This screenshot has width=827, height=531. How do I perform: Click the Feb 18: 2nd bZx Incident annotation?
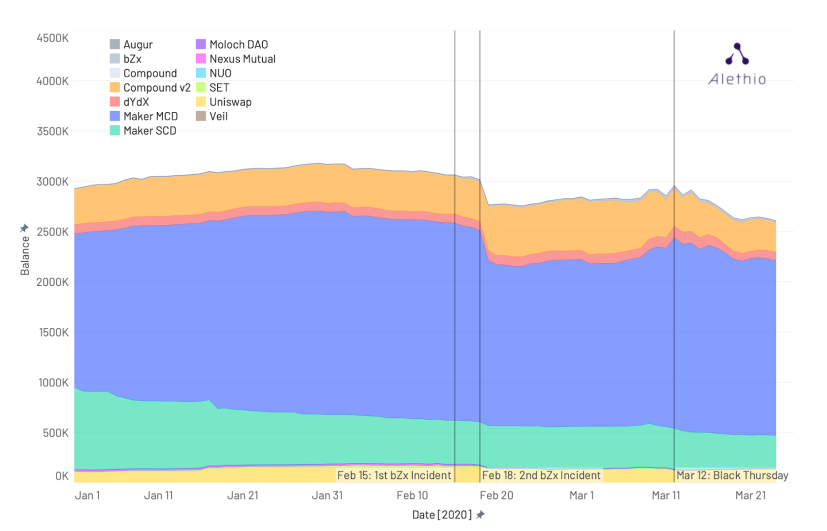click(x=541, y=475)
